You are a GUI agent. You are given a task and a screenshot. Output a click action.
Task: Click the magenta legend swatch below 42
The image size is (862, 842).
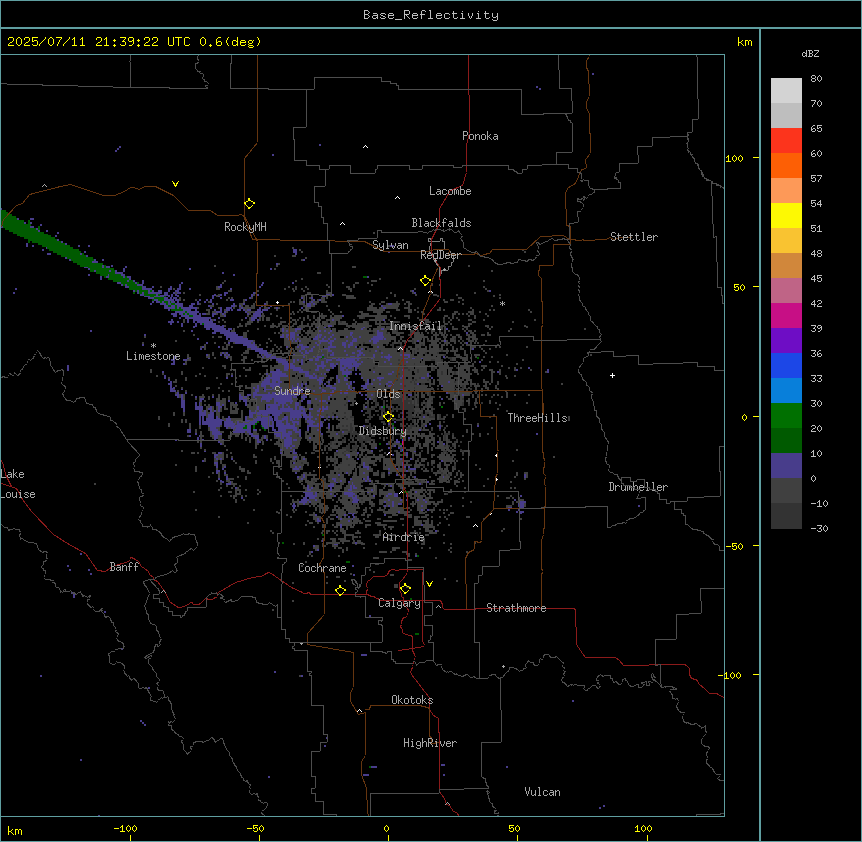(x=786, y=315)
